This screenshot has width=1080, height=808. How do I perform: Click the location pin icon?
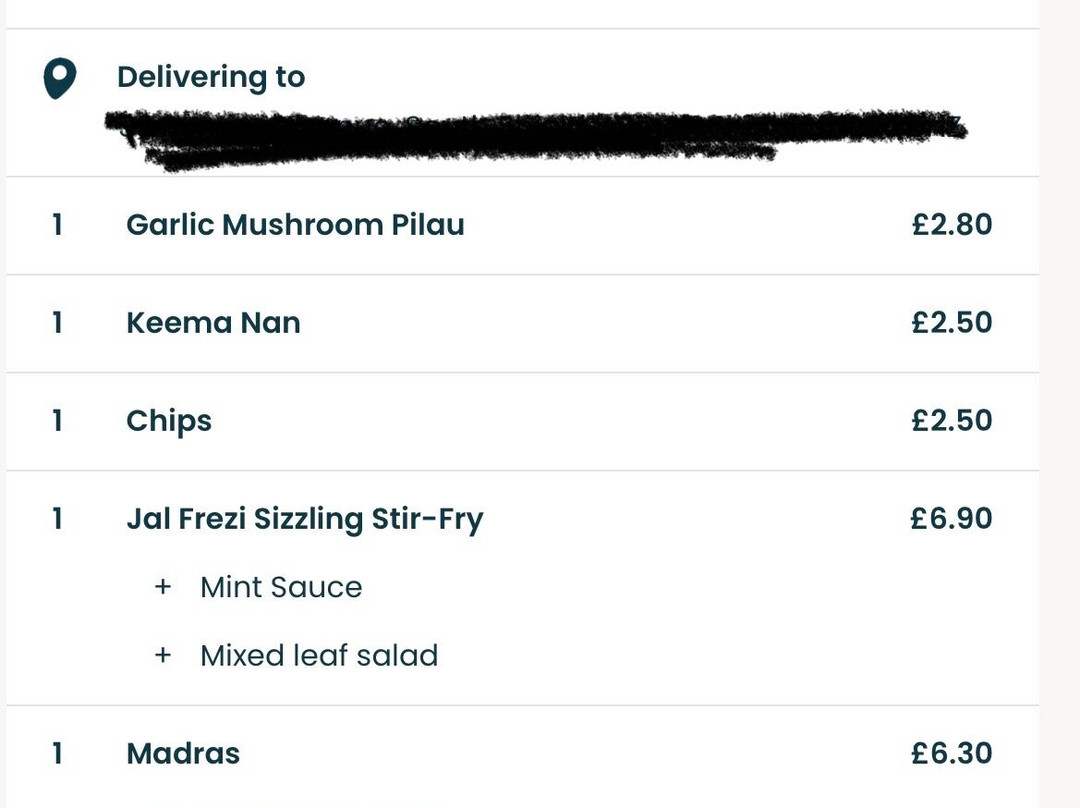click(x=60, y=78)
